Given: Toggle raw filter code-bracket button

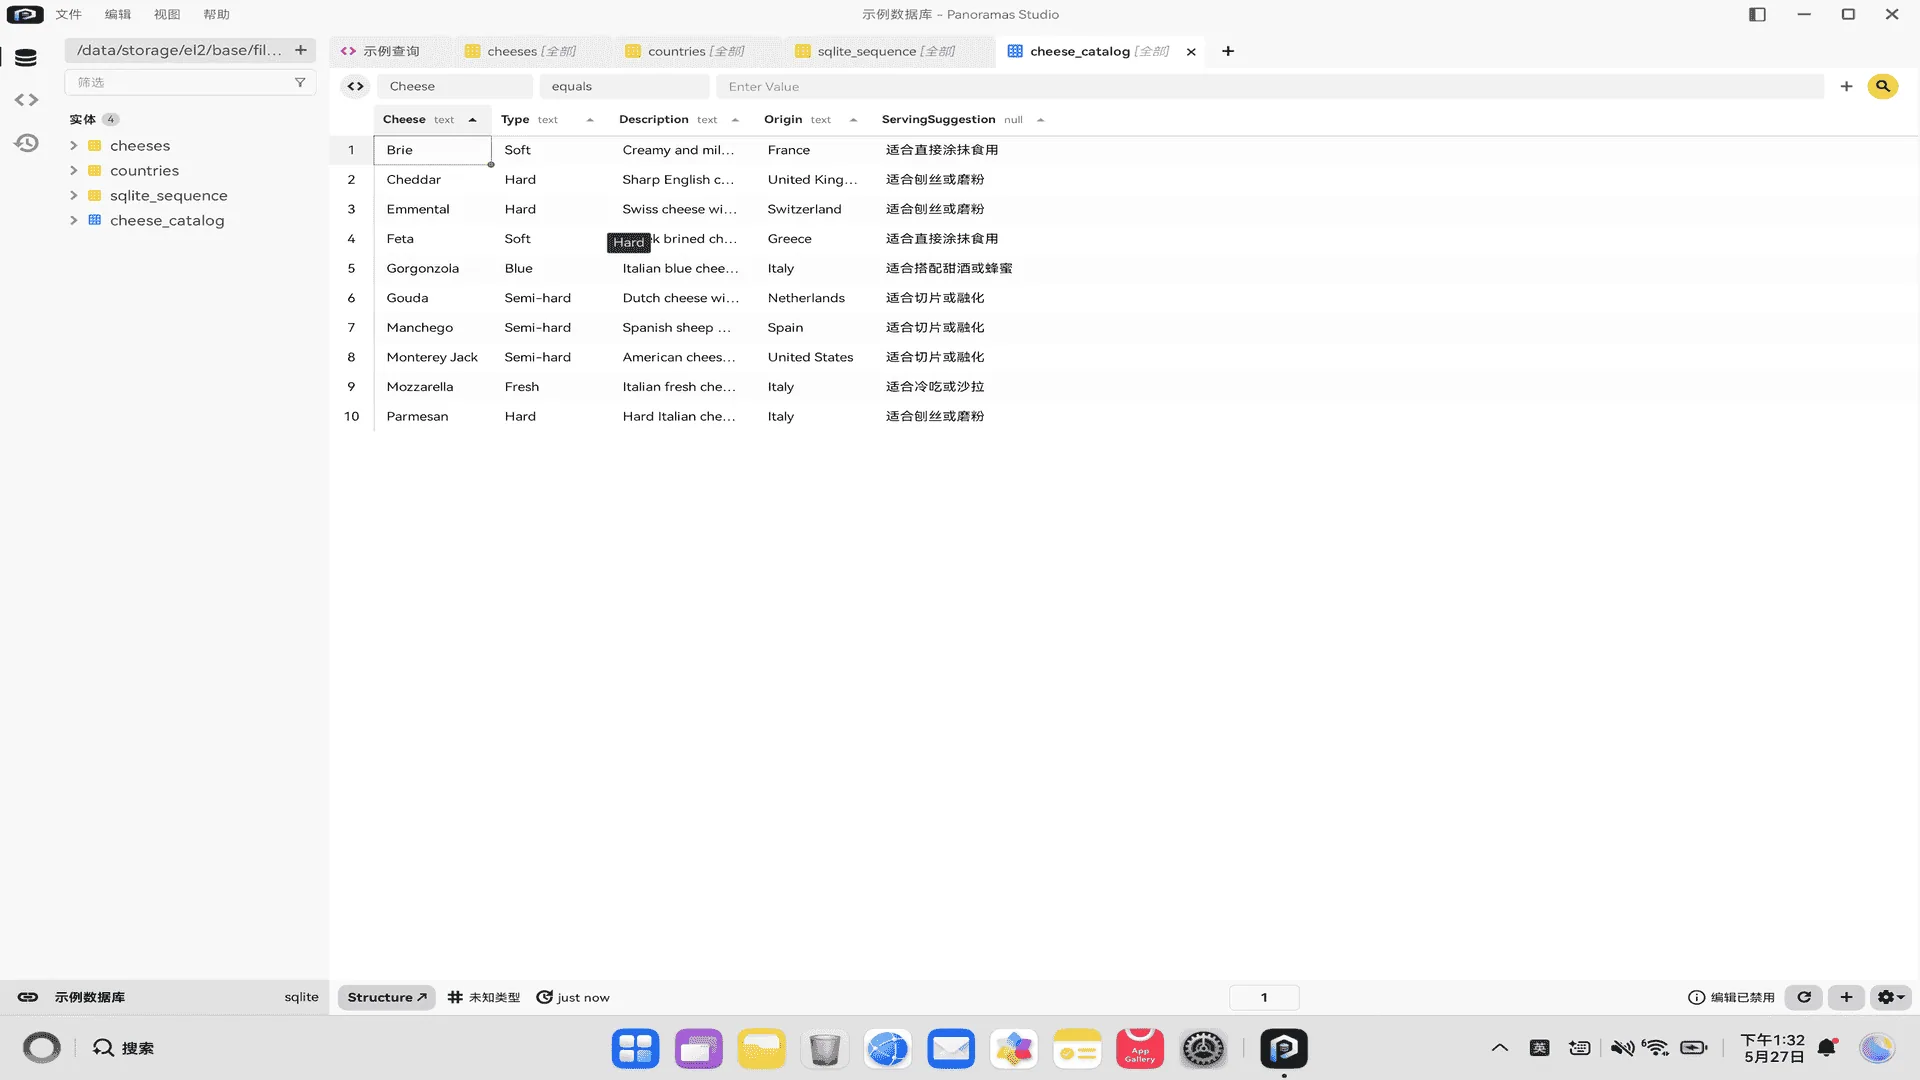Looking at the screenshot, I should click(355, 87).
